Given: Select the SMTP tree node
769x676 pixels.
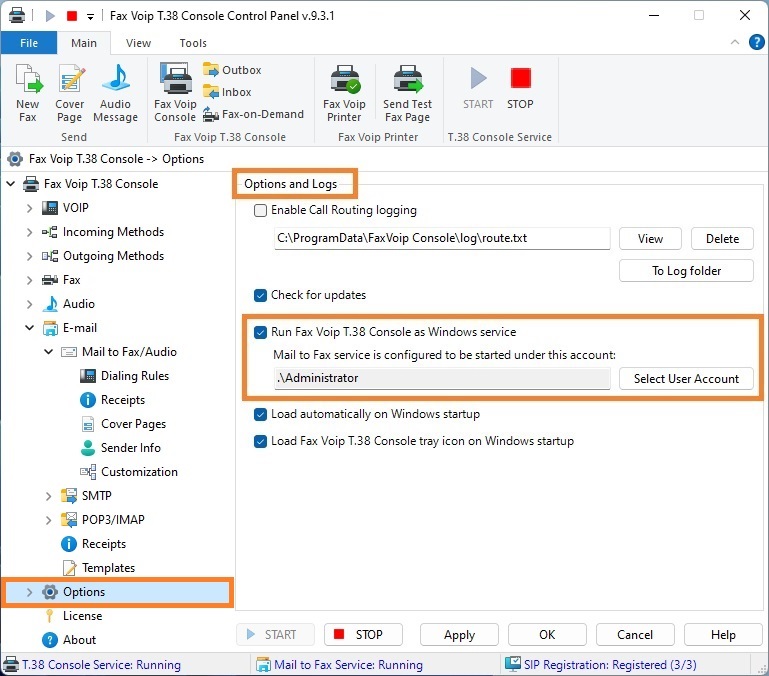Looking at the screenshot, I should point(97,496).
